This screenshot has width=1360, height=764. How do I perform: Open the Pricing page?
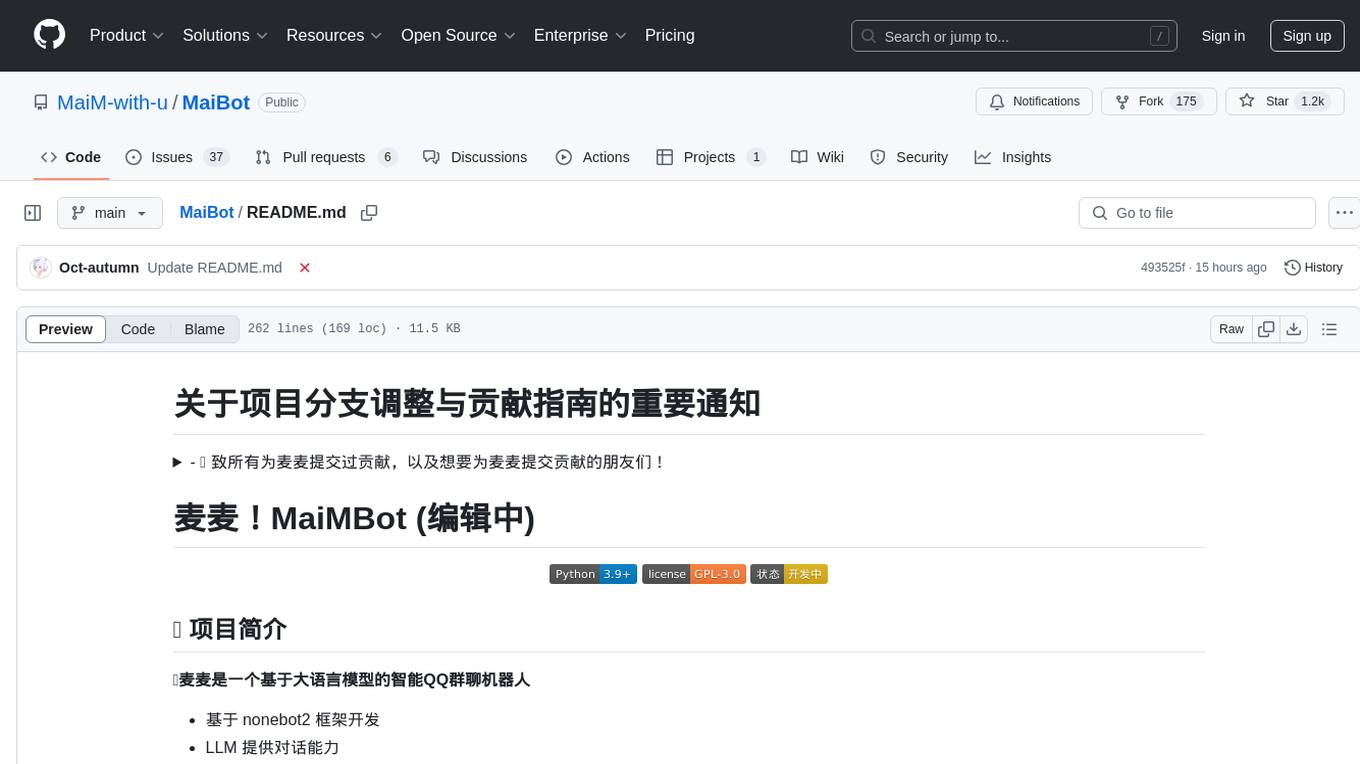coord(670,35)
